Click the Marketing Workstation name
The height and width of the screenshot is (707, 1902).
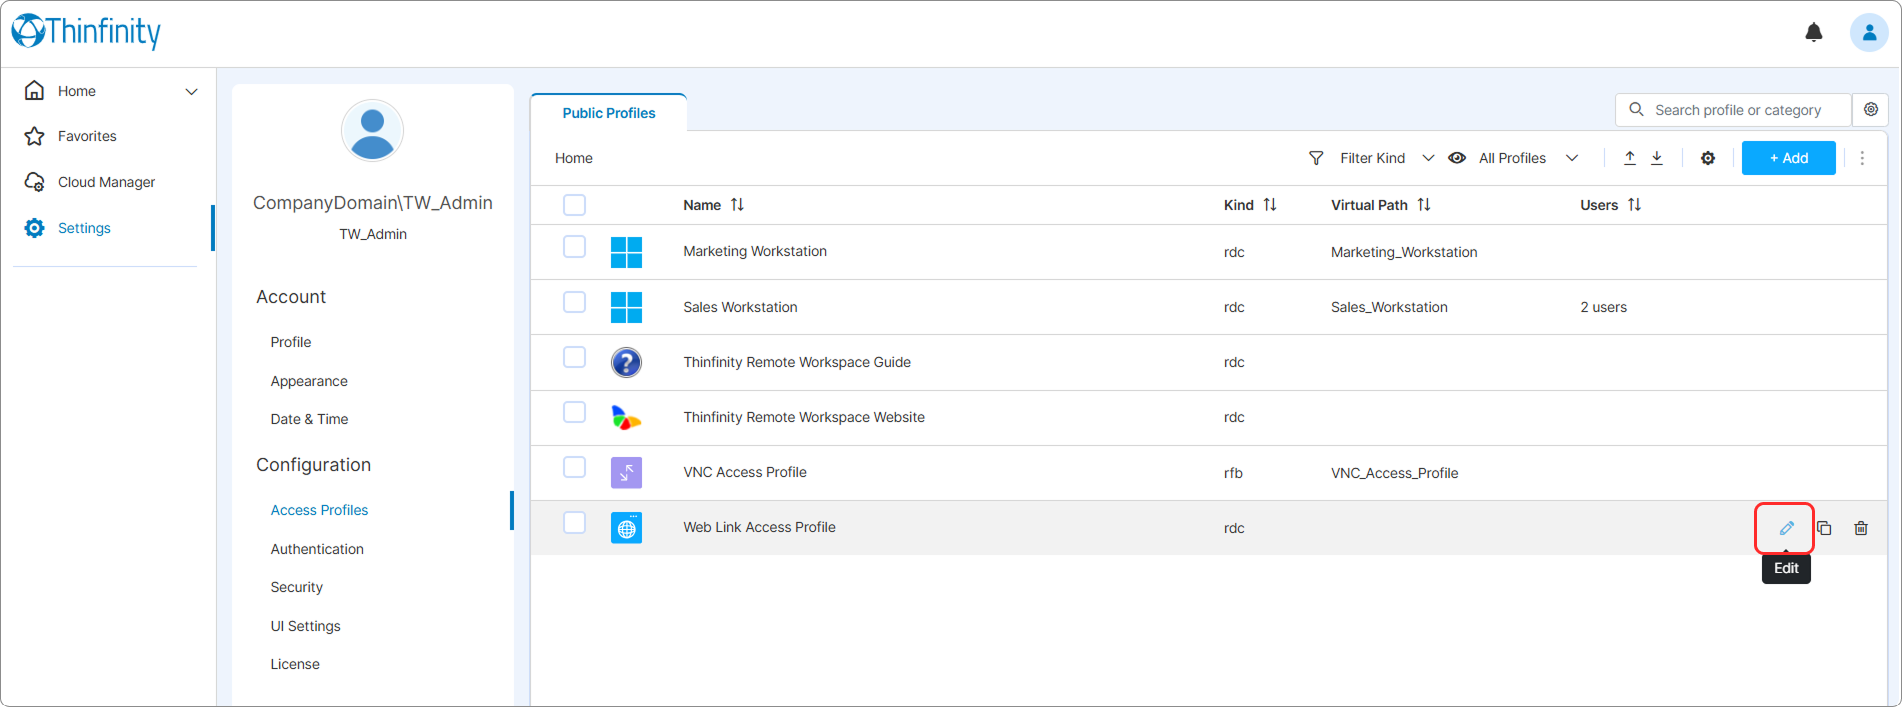click(755, 251)
